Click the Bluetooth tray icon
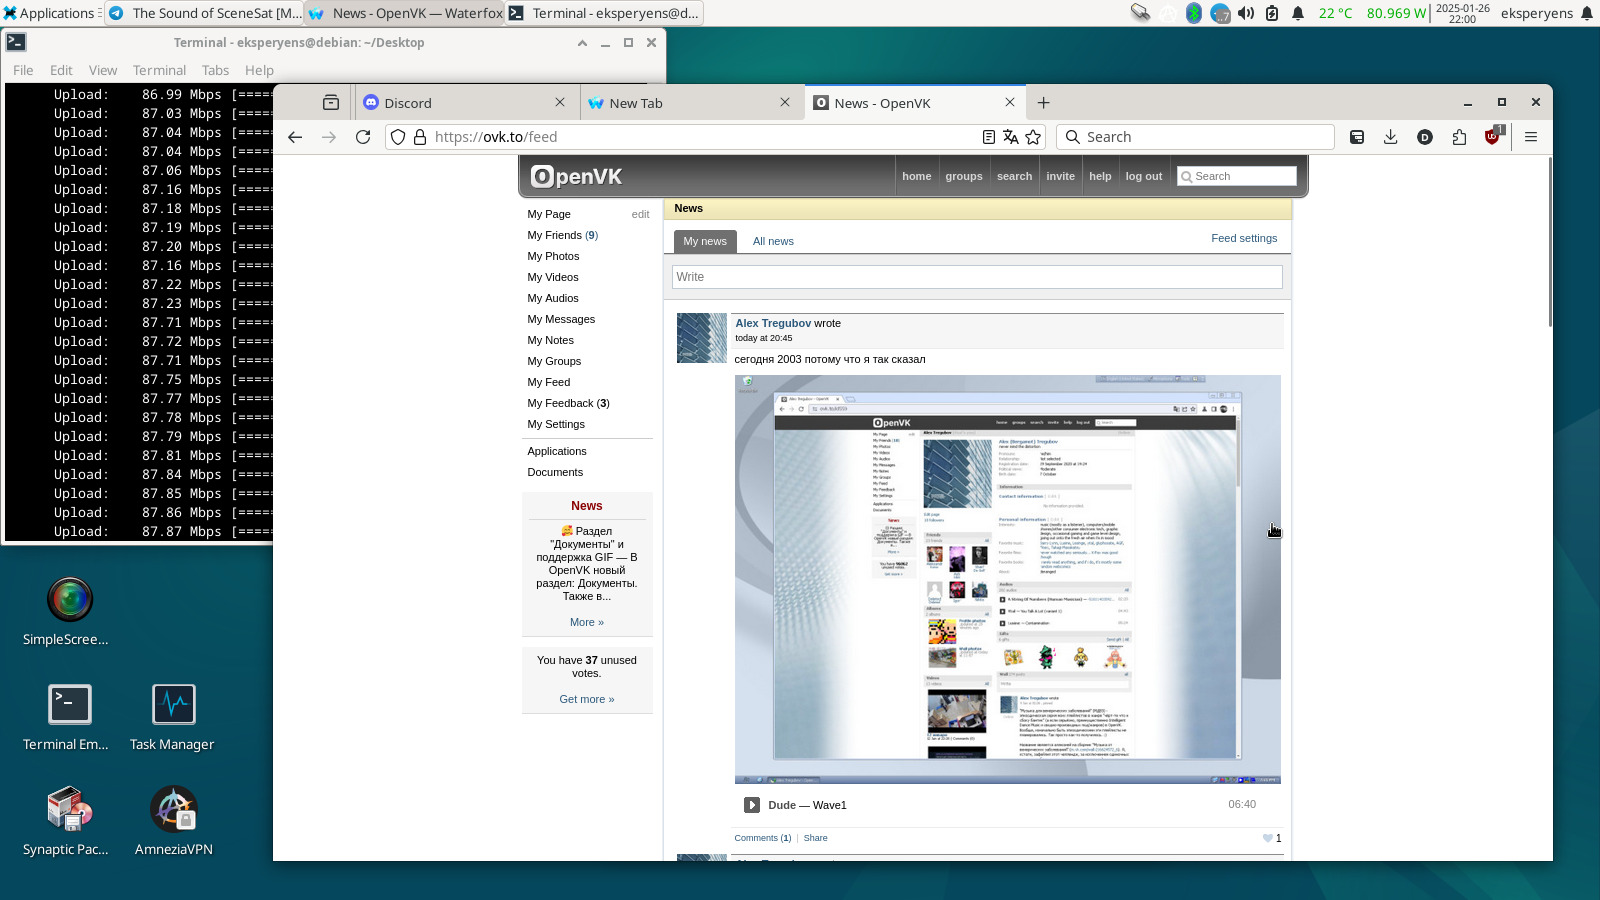This screenshot has width=1600, height=900. [1193, 13]
